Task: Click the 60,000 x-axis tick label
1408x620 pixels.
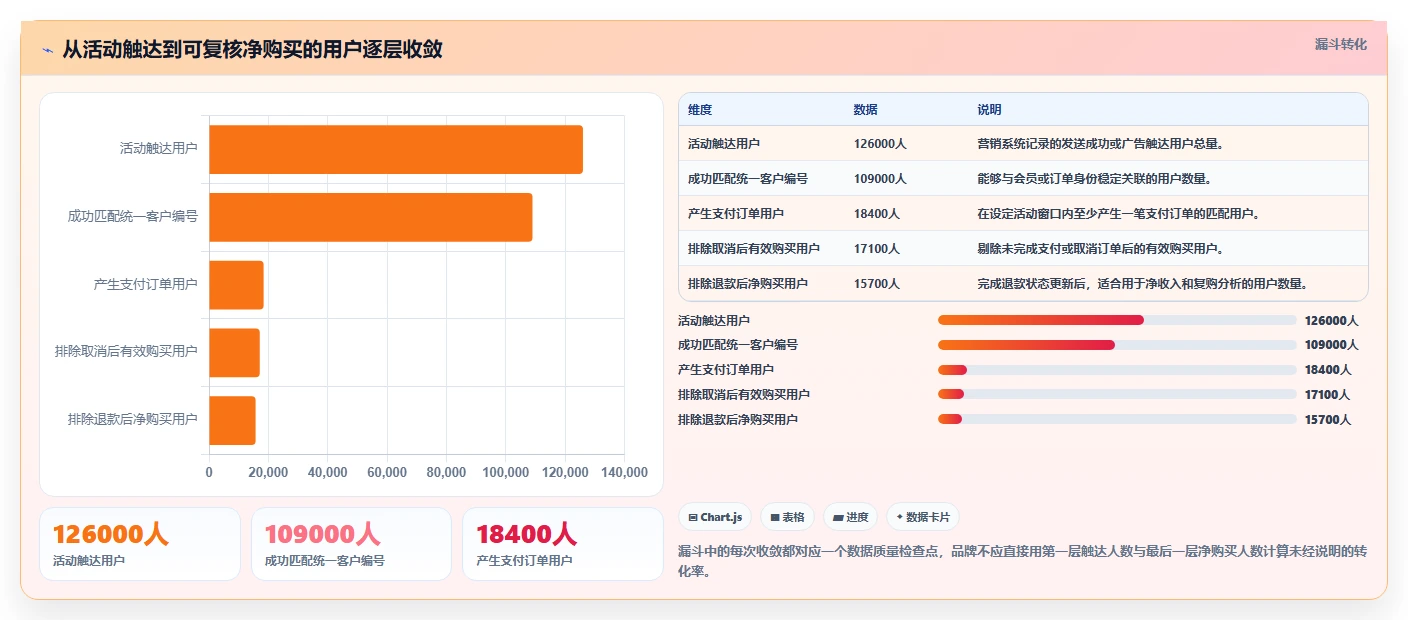Action: [x=387, y=473]
